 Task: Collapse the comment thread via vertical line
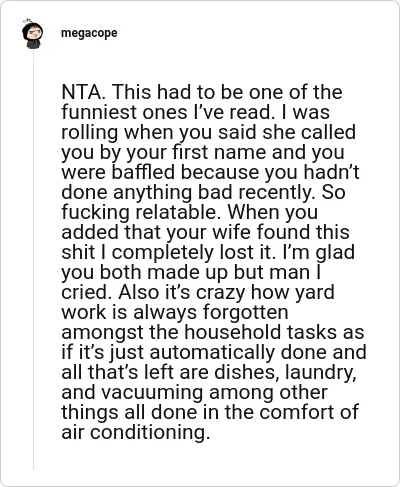click(33, 260)
